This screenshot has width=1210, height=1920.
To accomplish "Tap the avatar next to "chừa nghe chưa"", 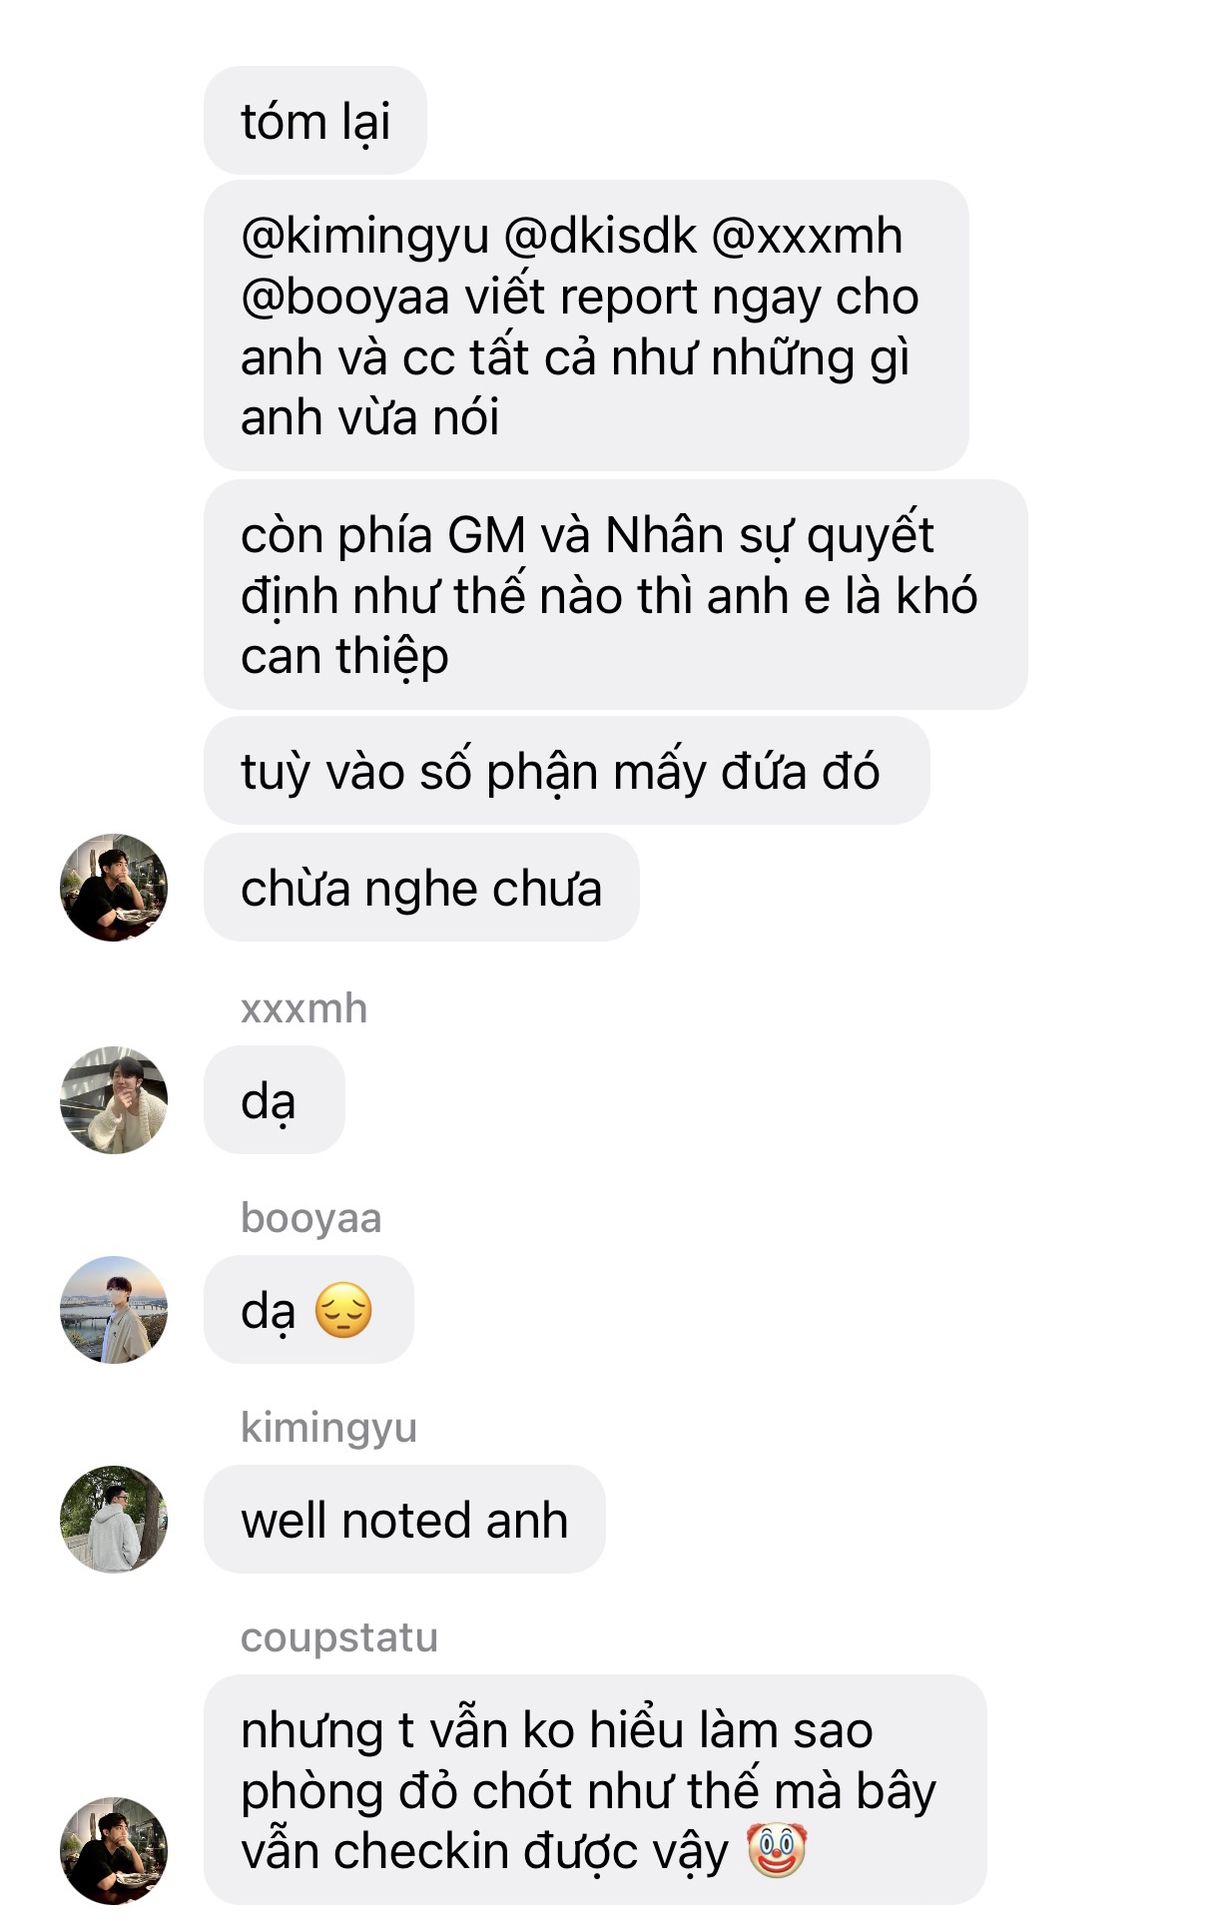I will (113, 887).
